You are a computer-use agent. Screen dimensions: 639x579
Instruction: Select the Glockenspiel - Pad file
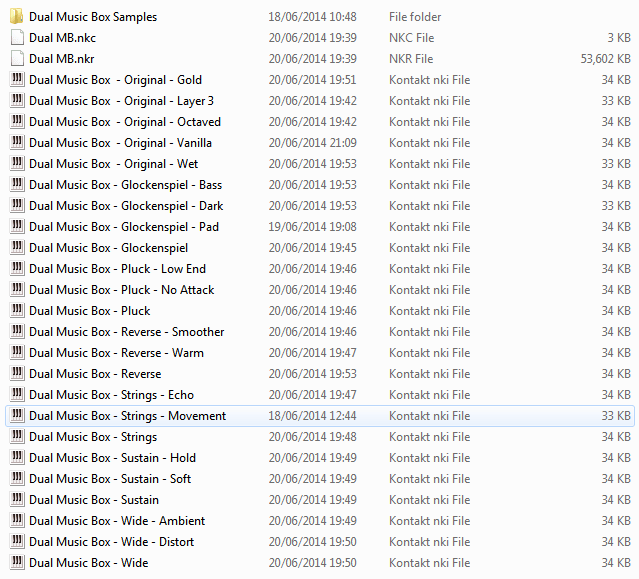click(124, 227)
